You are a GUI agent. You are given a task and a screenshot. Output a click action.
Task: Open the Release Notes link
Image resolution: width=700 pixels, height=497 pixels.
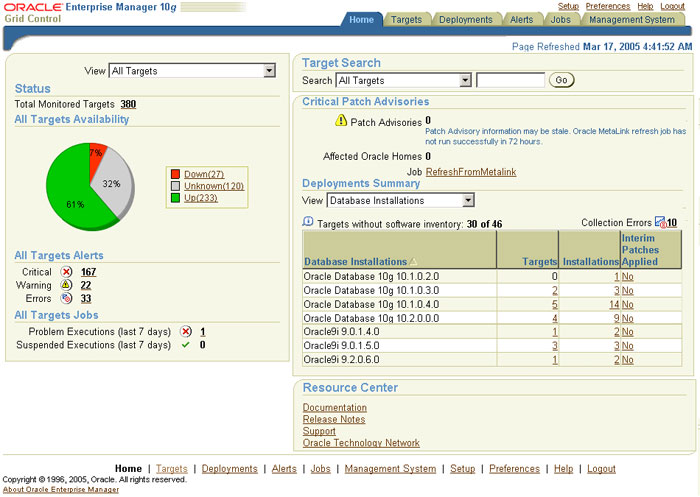click(334, 419)
